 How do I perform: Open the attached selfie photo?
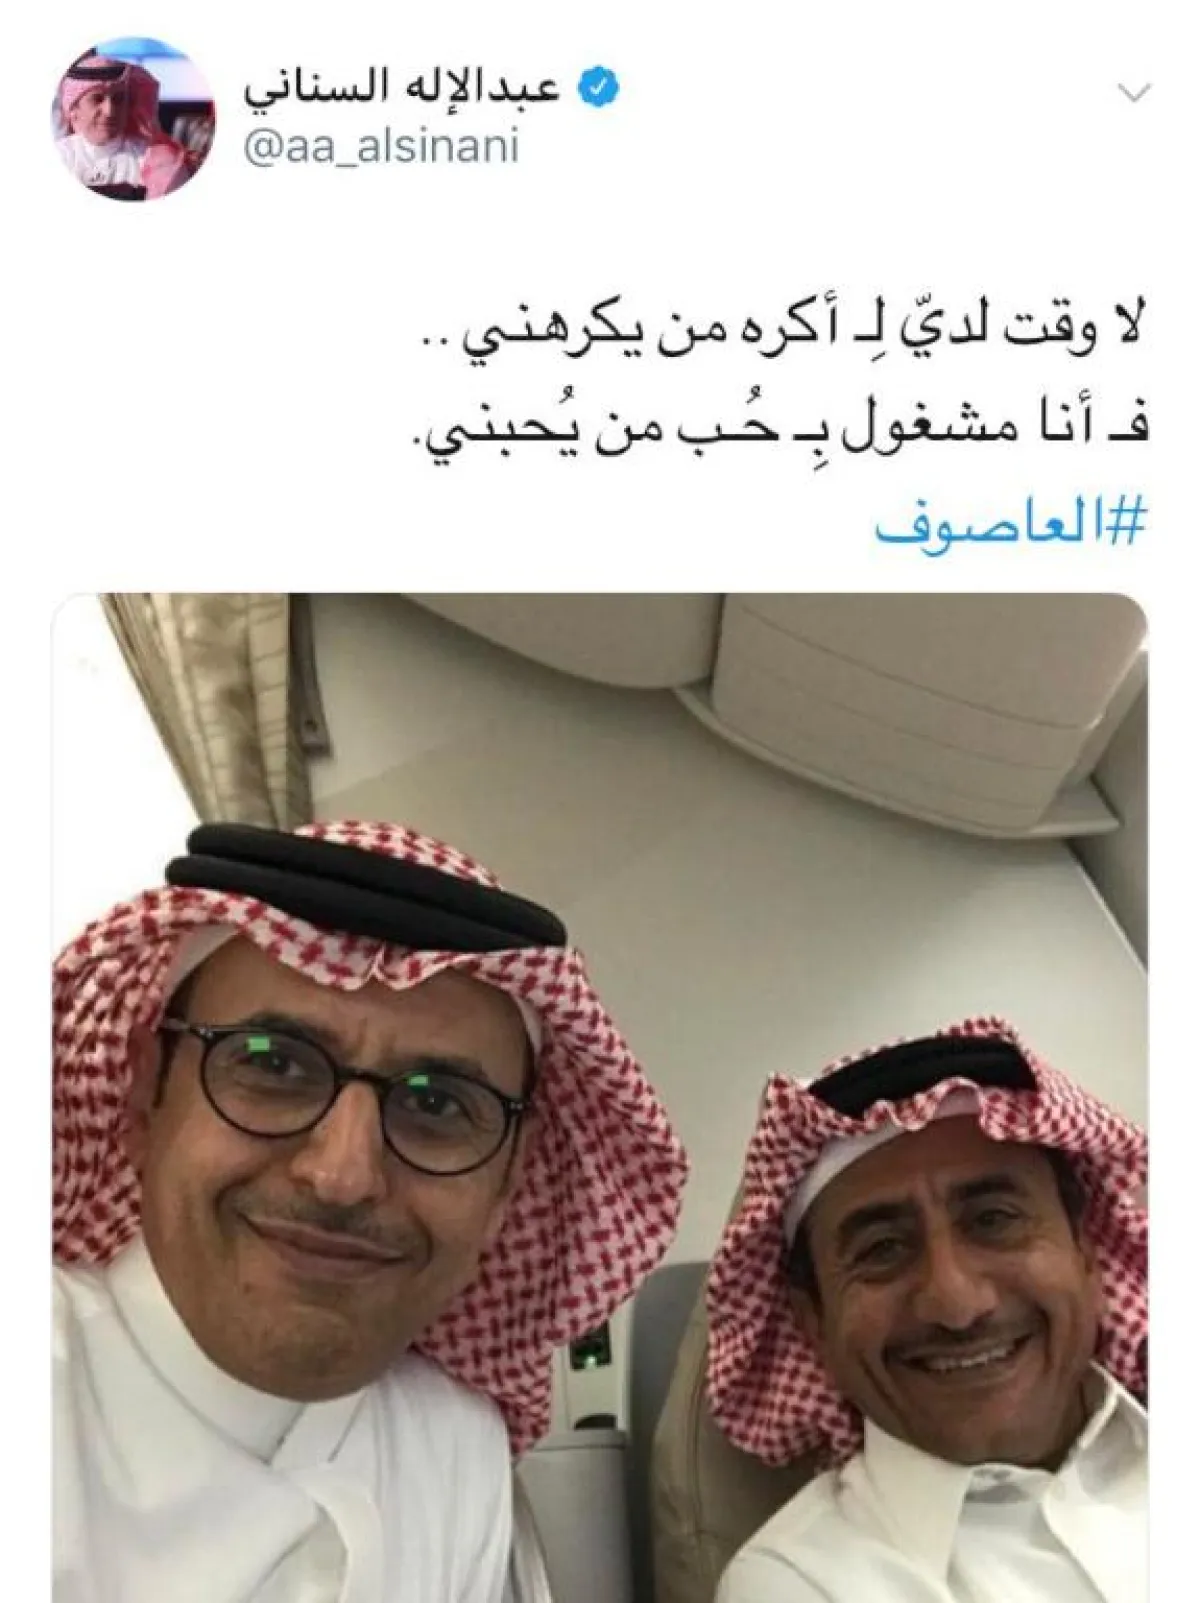(600, 1097)
